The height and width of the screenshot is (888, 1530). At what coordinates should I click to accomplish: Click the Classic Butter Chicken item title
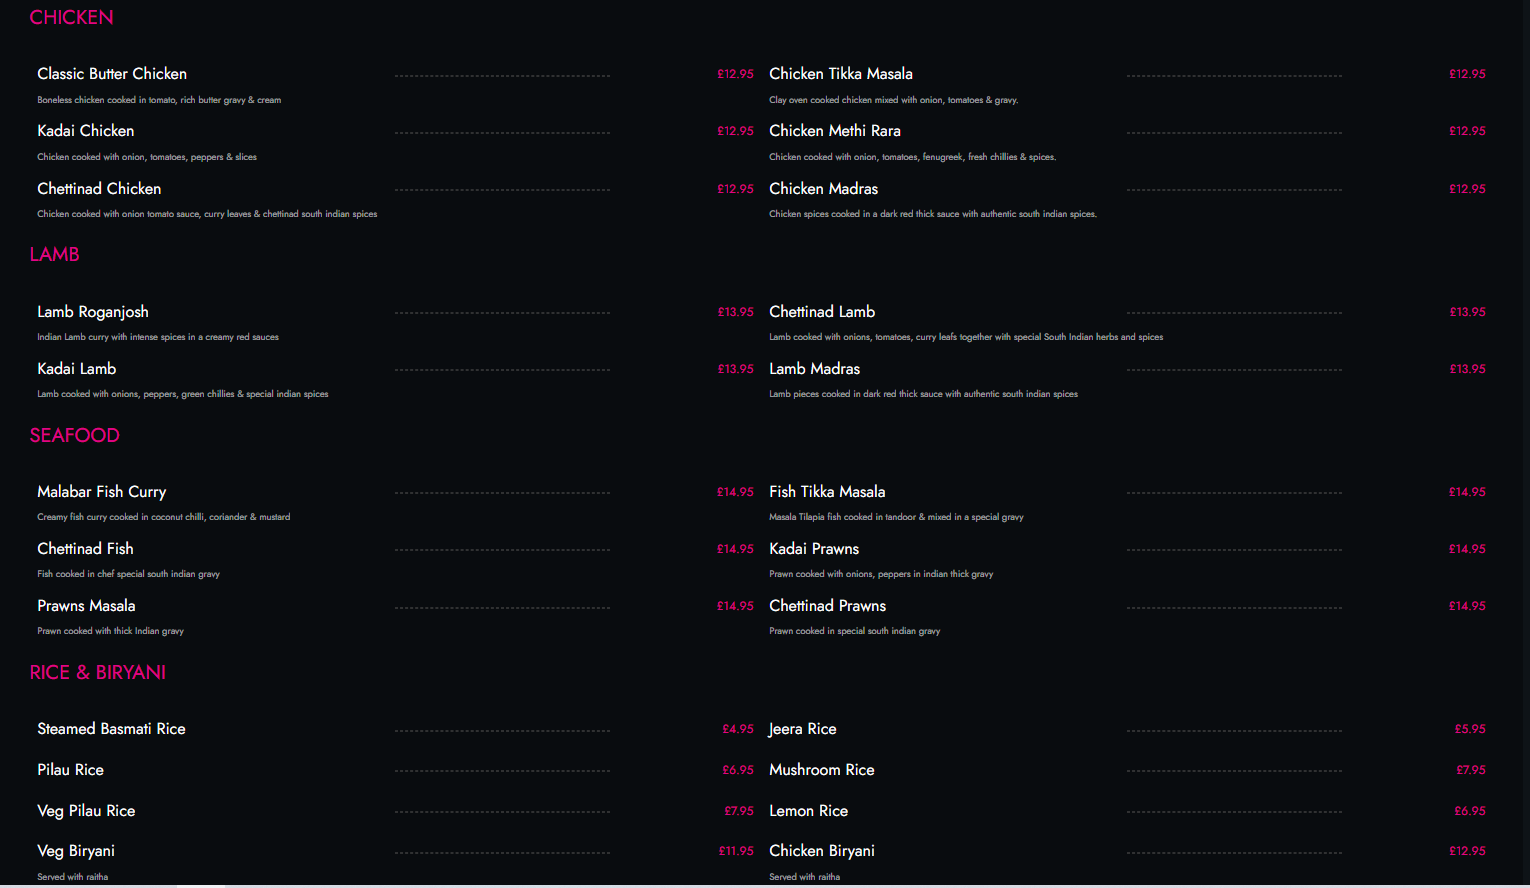click(x=112, y=74)
